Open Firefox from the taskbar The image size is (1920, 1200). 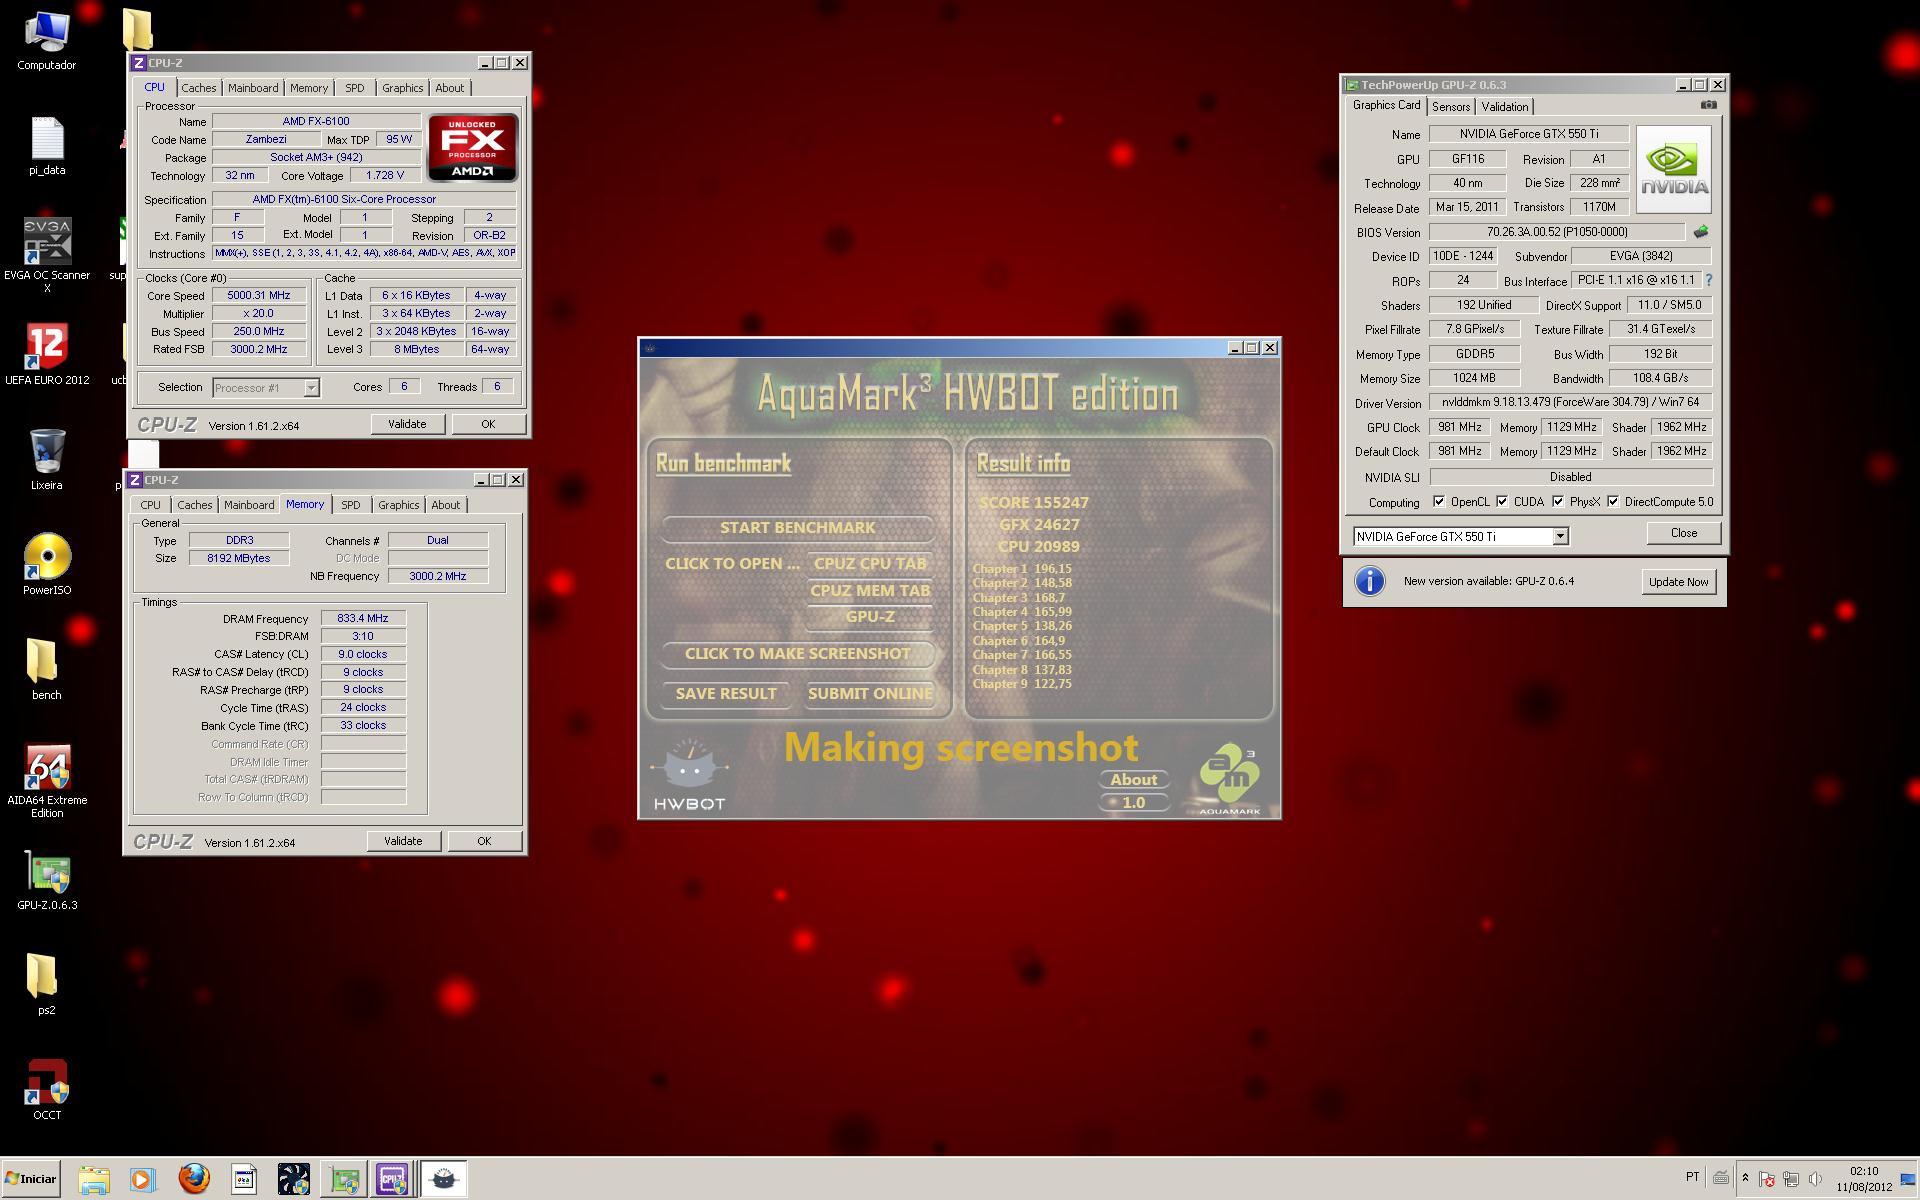point(194,1179)
